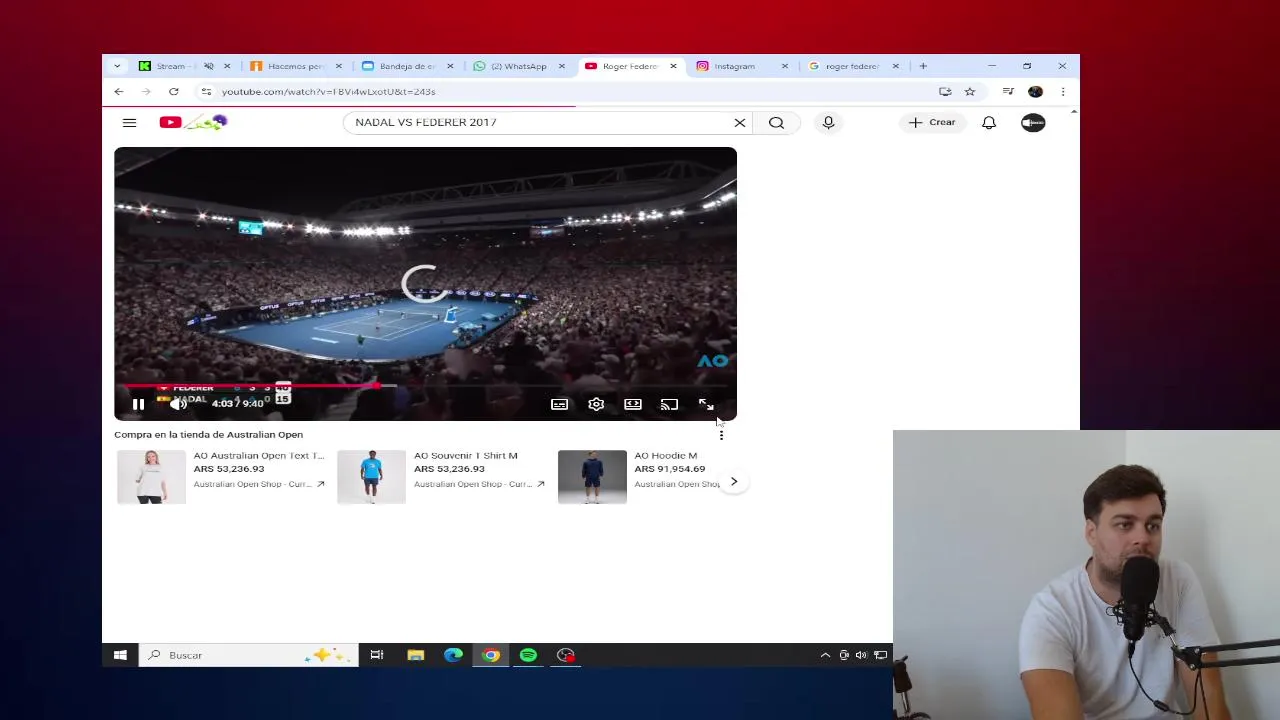Open the media control icon in Chrome toolbar
The height and width of the screenshot is (720, 1280).
[1008, 91]
